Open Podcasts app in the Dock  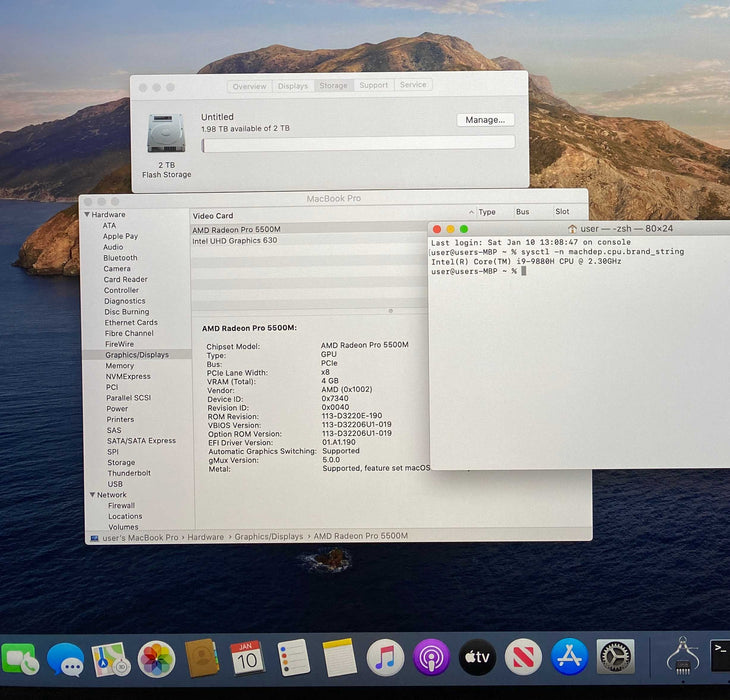pos(431,658)
